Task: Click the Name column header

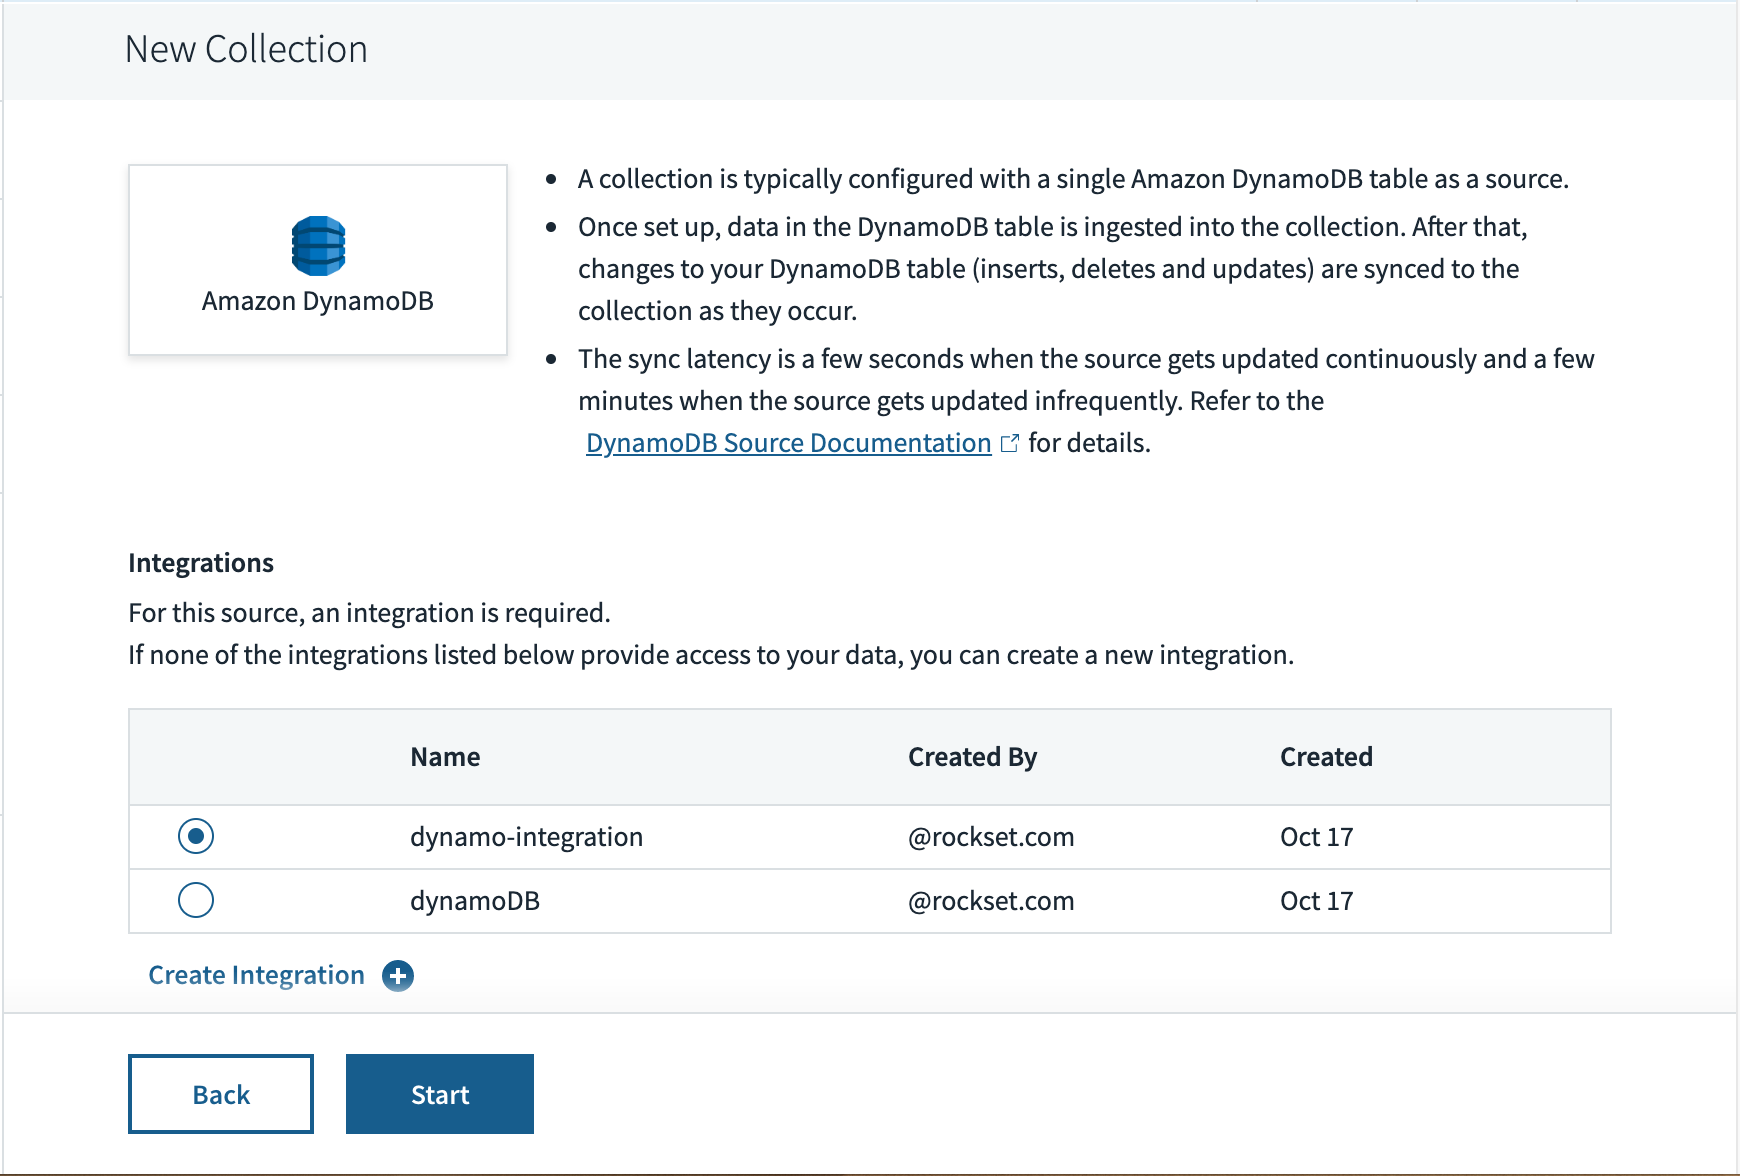Action: 445,757
